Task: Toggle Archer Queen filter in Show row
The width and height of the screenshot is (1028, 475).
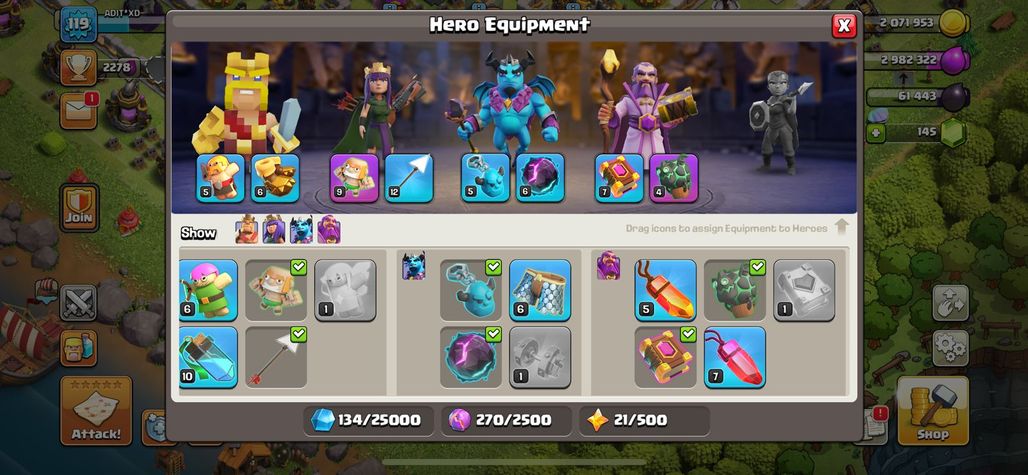Action: [x=274, y=229]
